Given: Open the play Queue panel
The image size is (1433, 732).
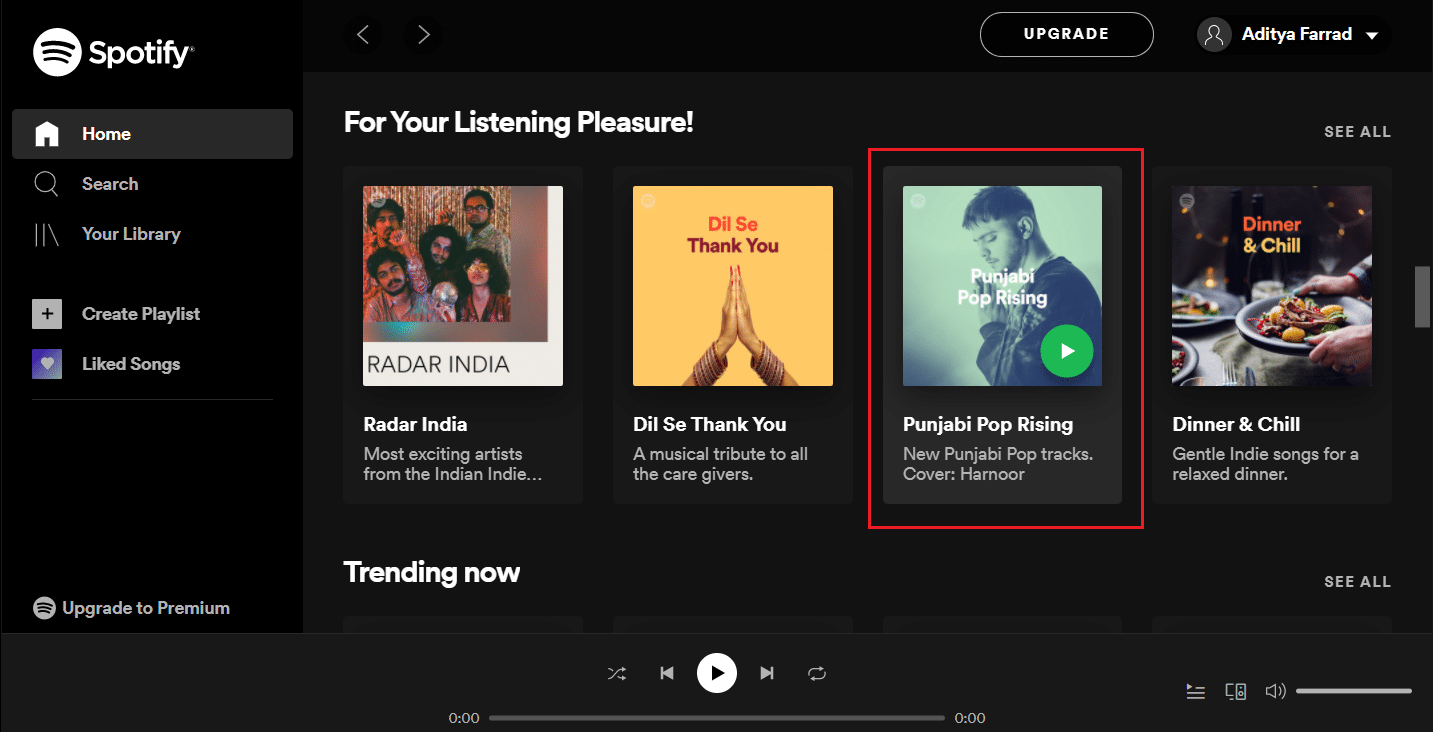Looking at the screenshot, I should 1195,690.
